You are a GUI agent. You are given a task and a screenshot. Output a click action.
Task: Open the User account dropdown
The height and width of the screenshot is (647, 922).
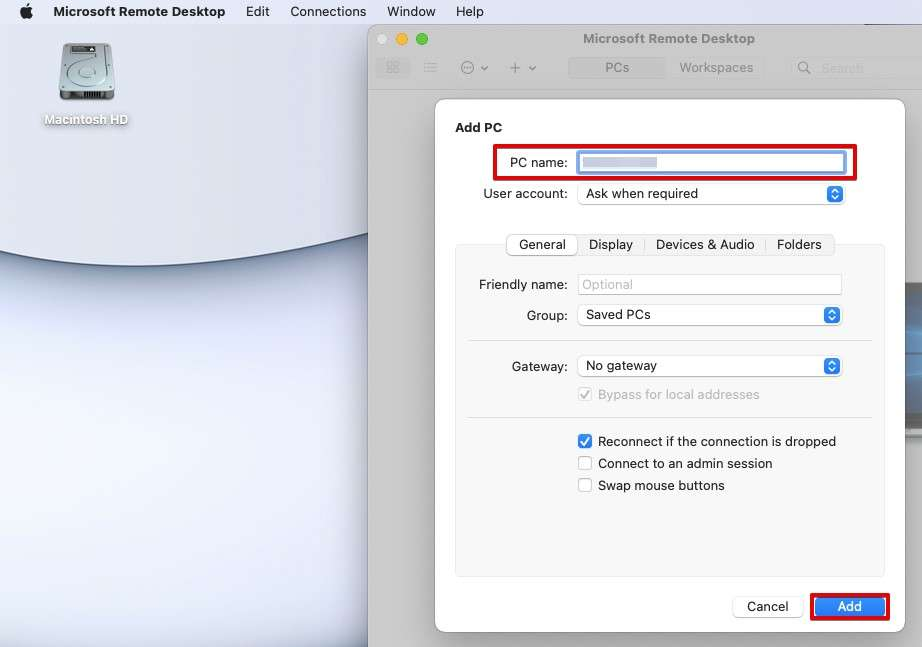[710, 194]
